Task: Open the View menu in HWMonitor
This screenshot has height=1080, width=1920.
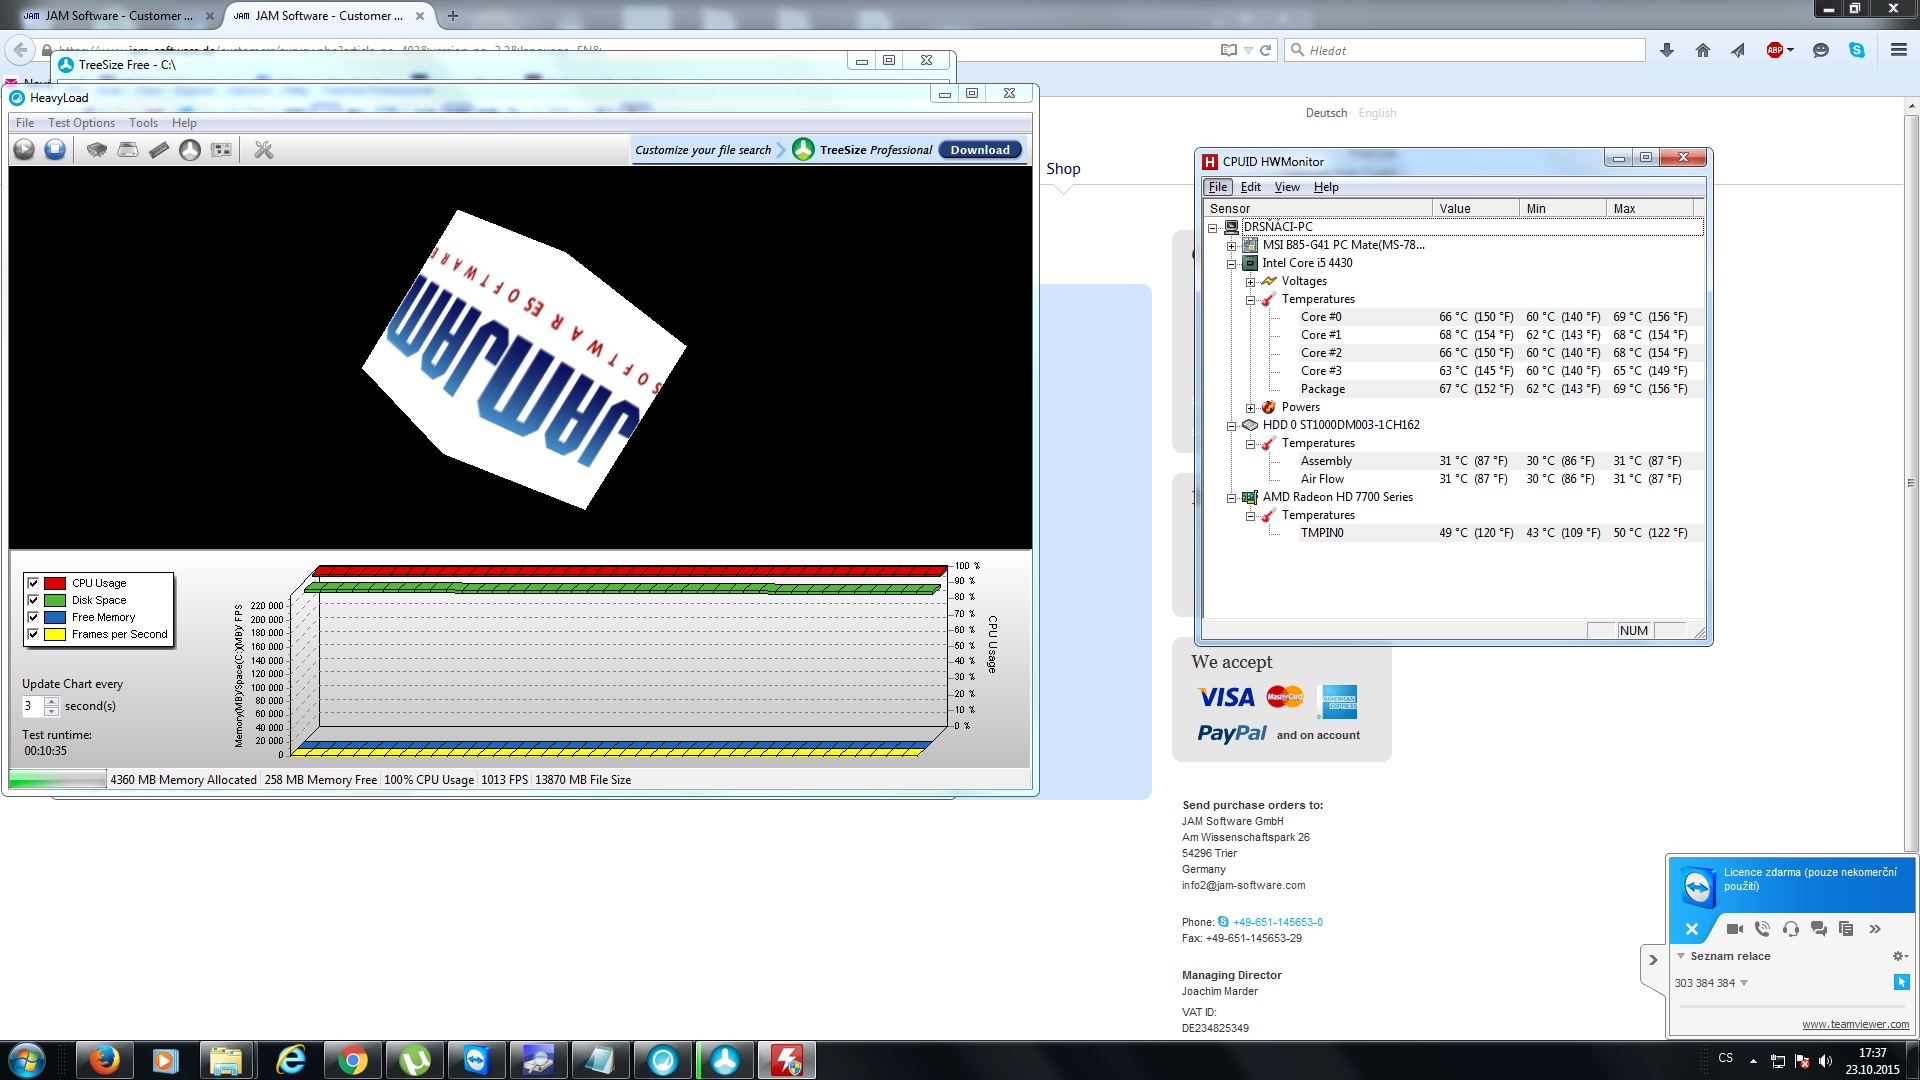Action: pyautogui.click(x=1286, y=187)
